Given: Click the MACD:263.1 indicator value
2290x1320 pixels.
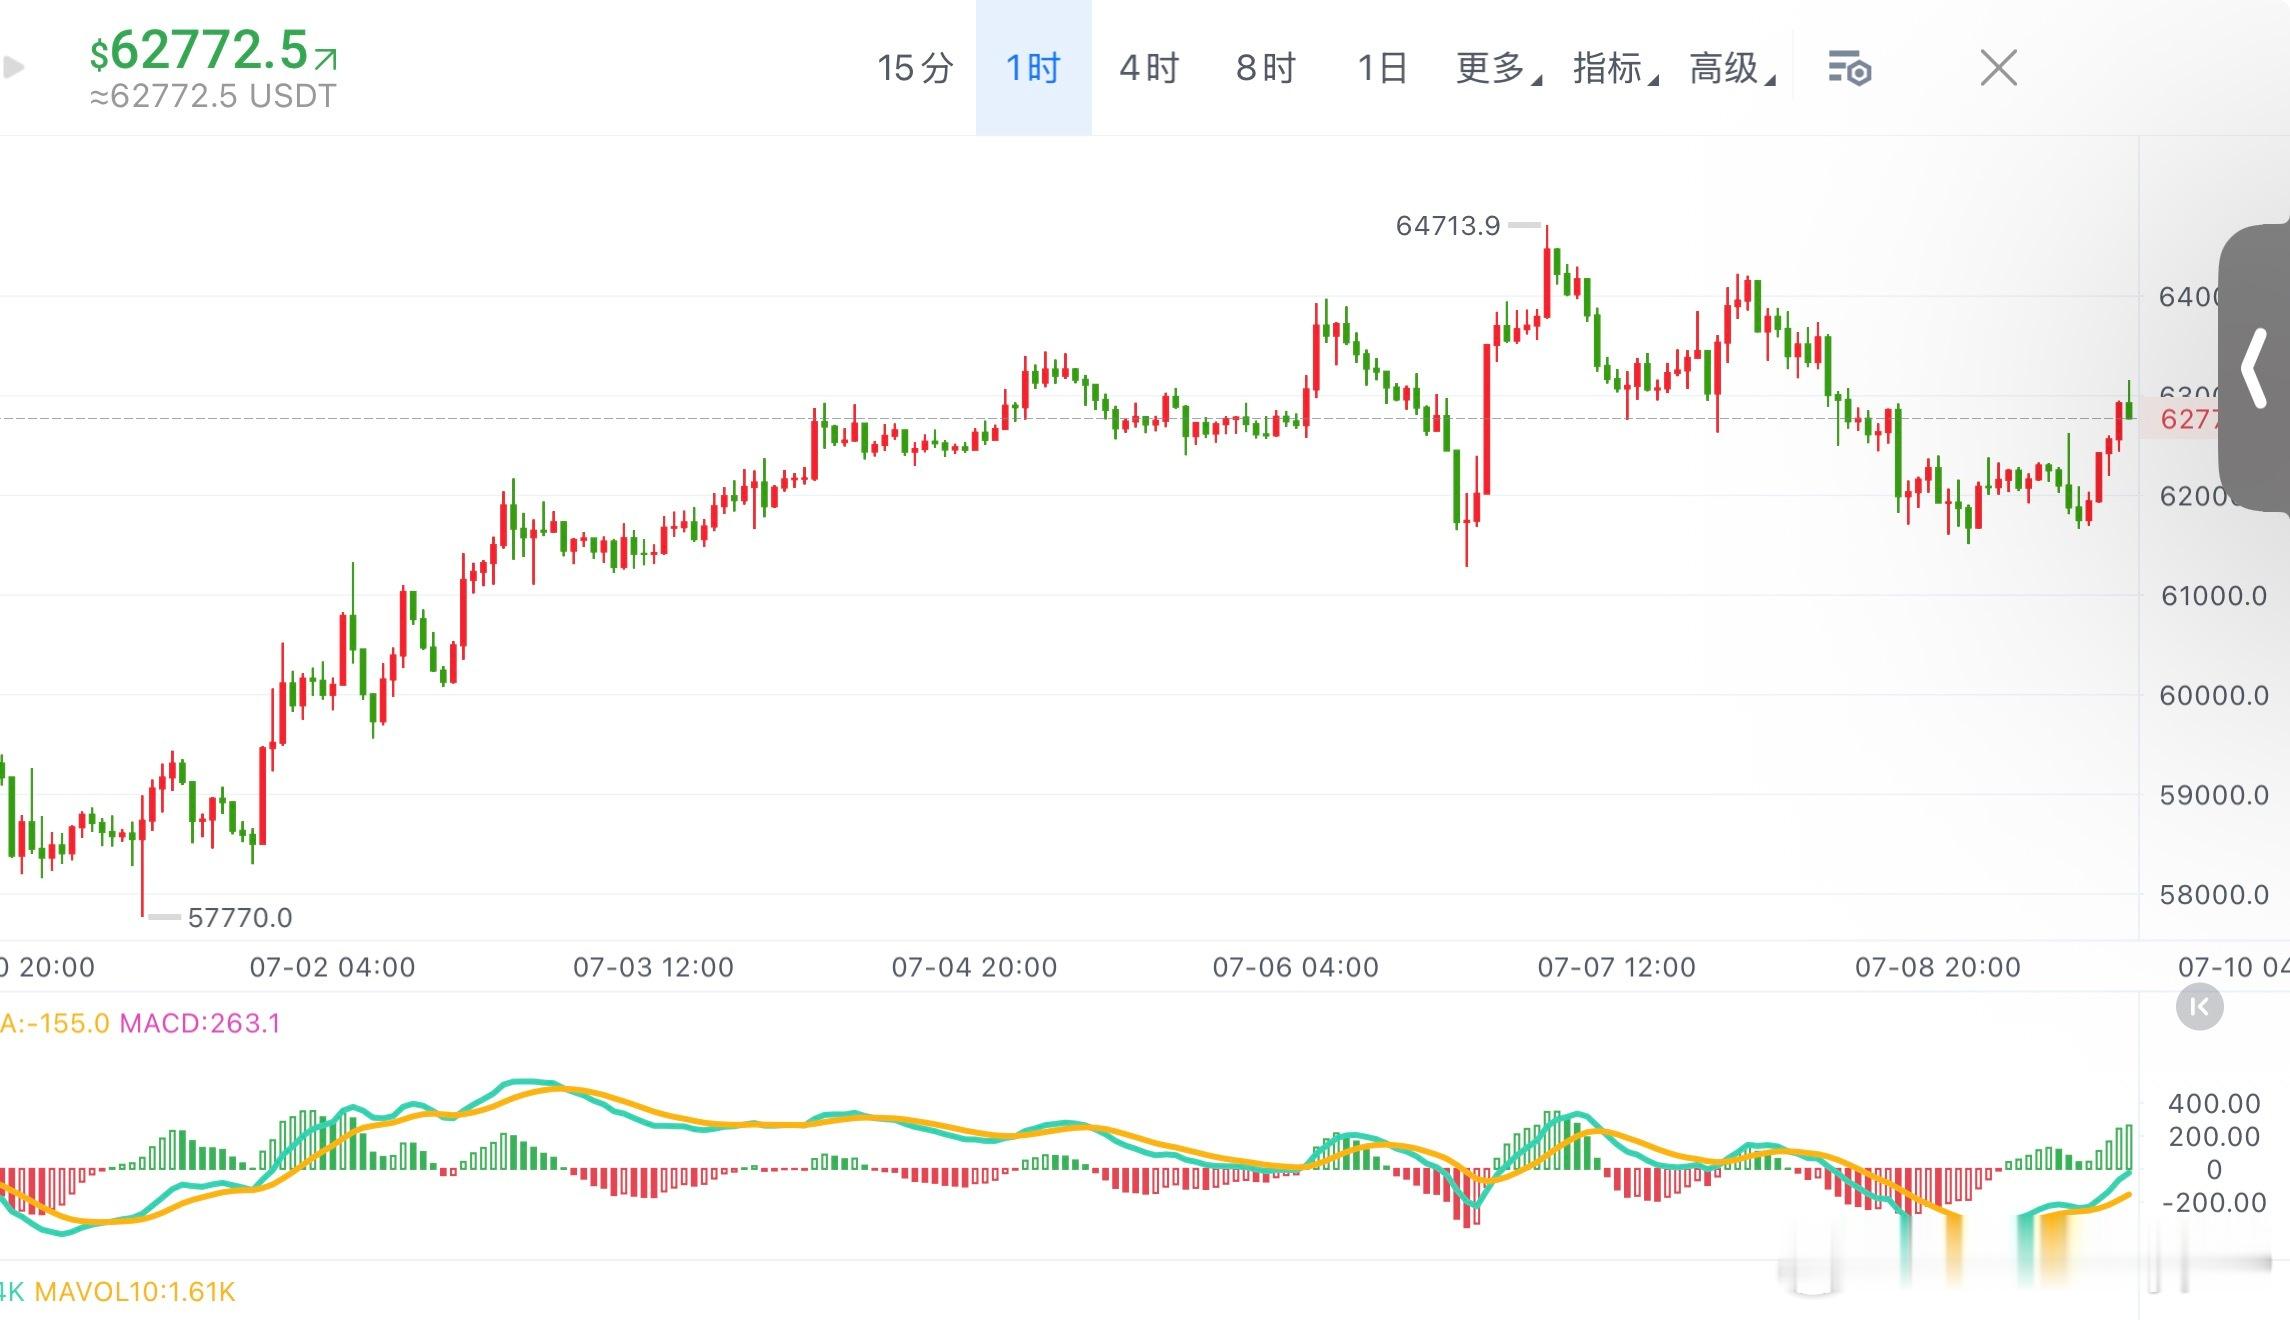Looking at the screenshot, I should (x=200, y=1023).
